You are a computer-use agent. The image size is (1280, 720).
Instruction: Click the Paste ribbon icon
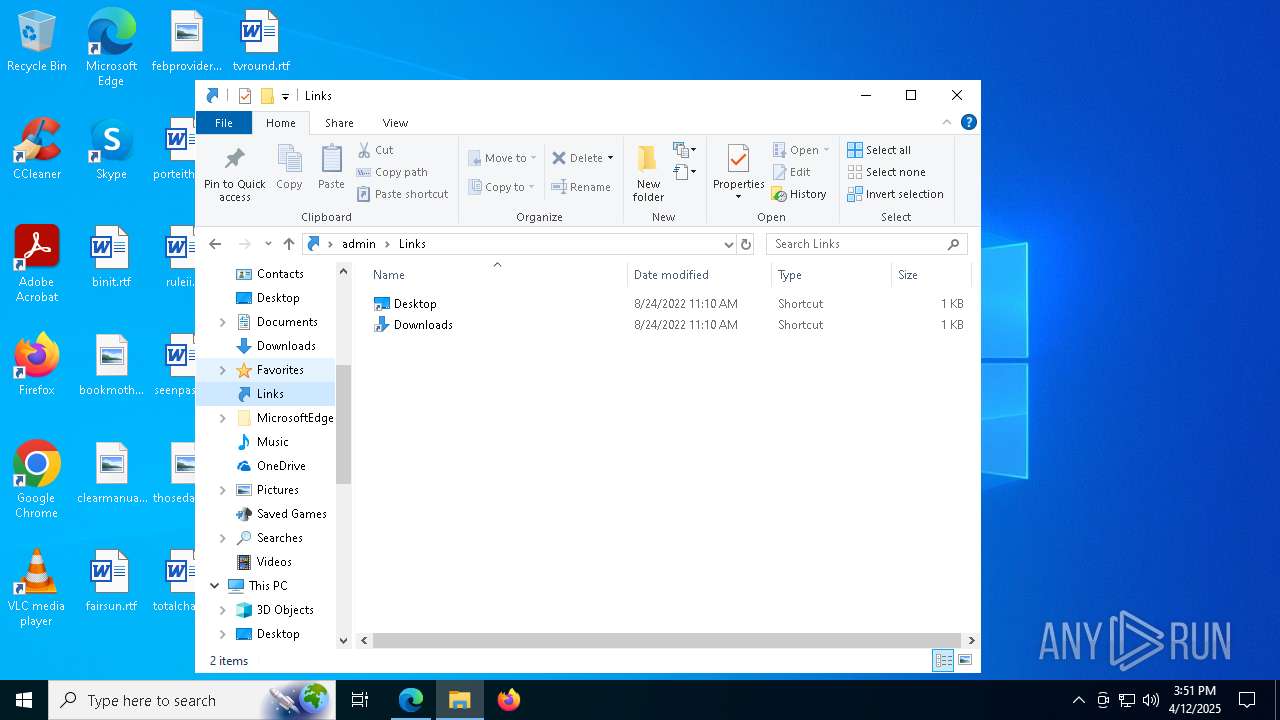(331, 167)
